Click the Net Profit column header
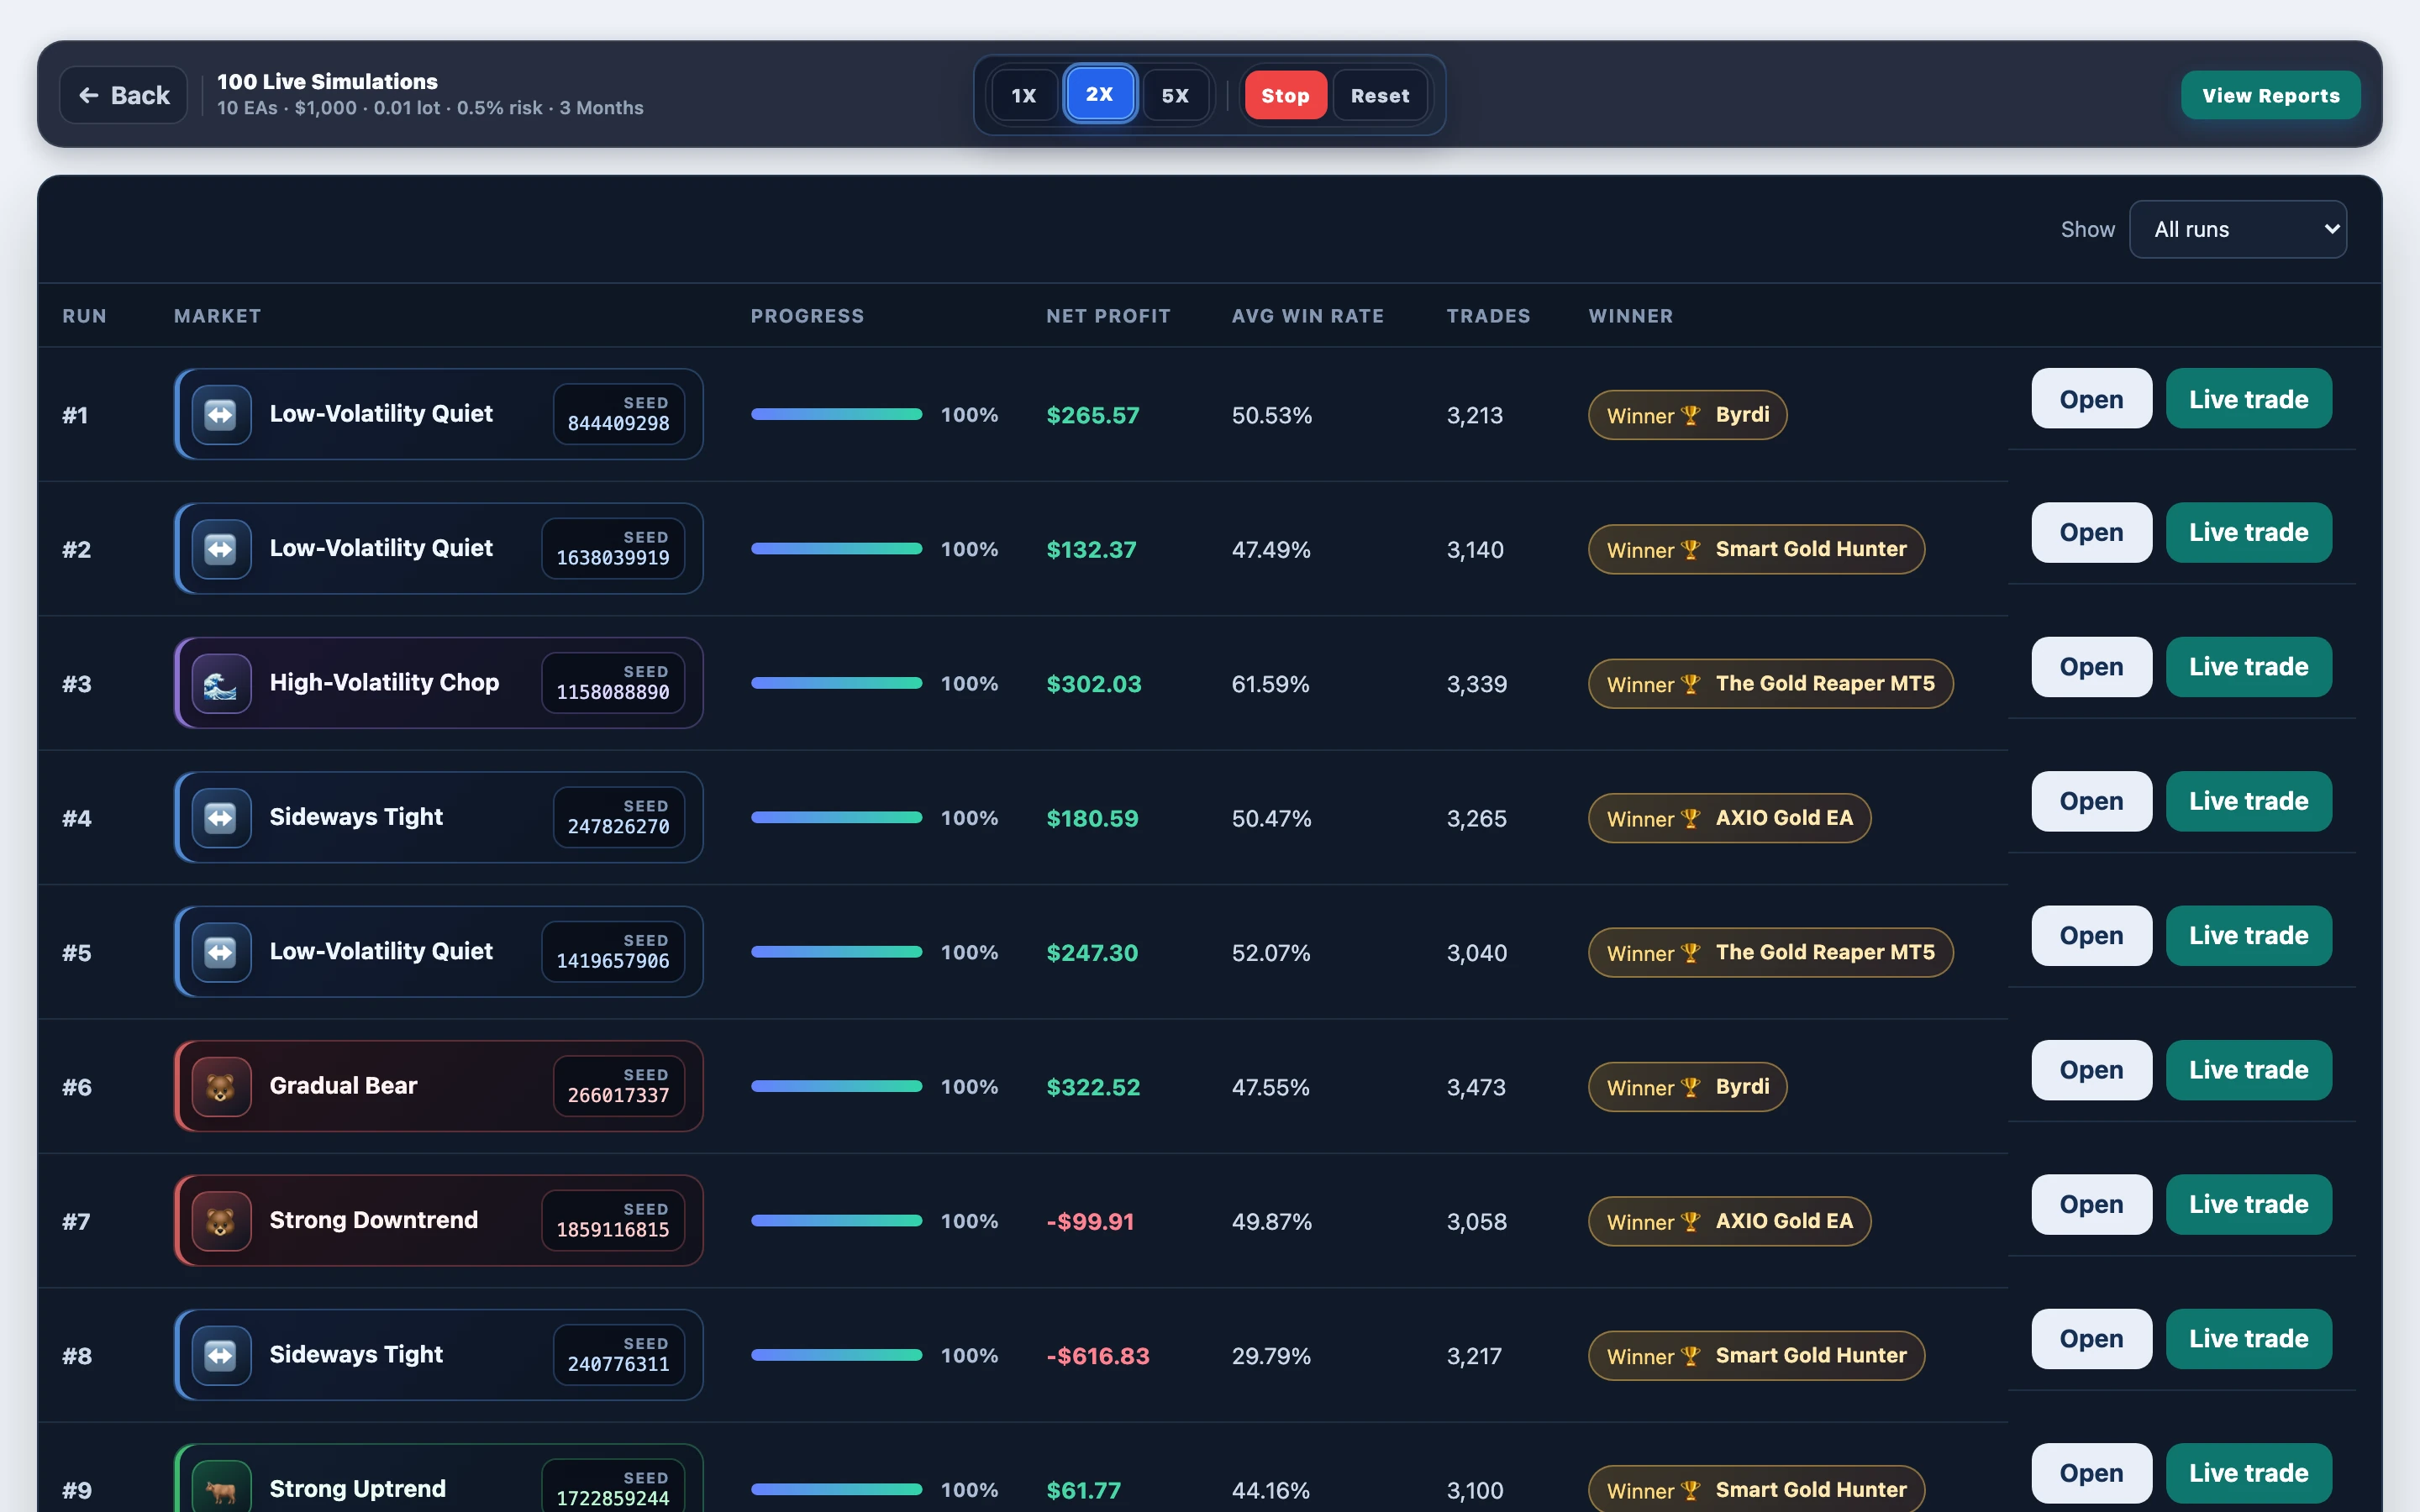Viewport: 2420px width, 1512px height. coord(1108,316)
